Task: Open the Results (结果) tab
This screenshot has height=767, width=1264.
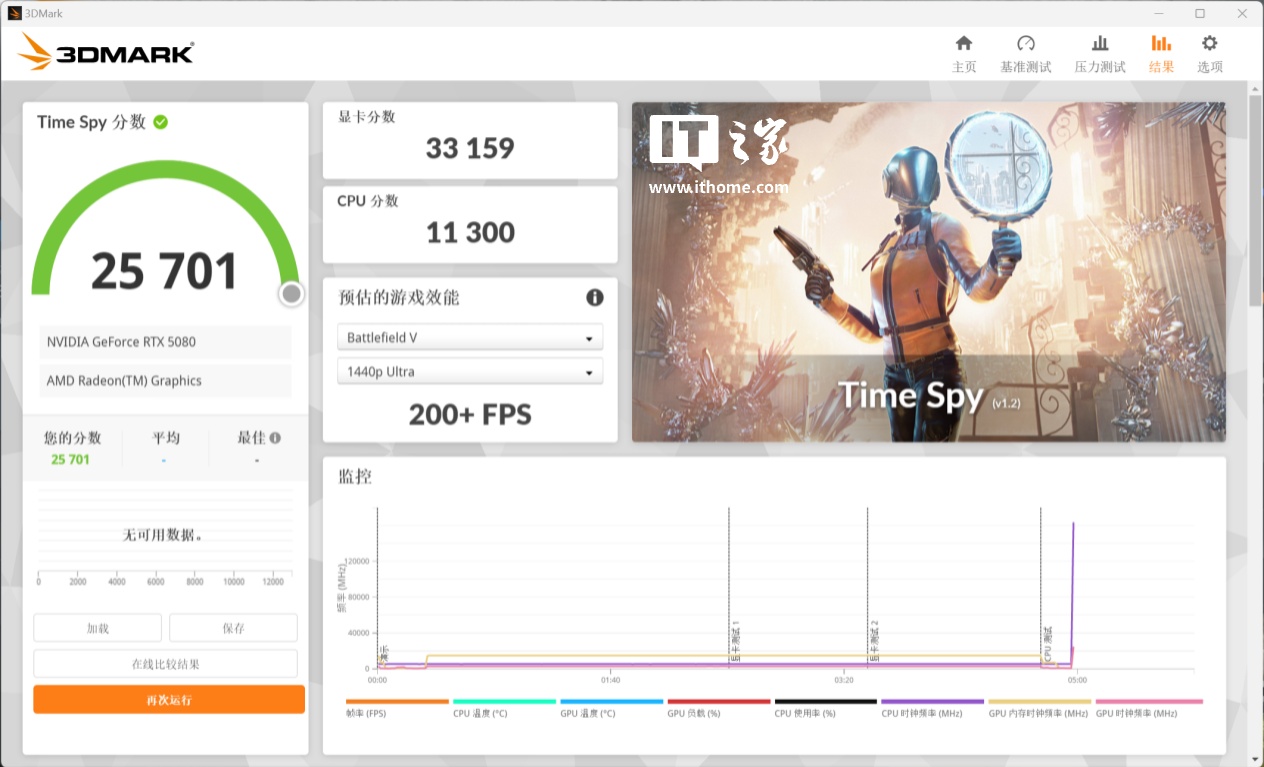Action: click(x=1161, y=54)
